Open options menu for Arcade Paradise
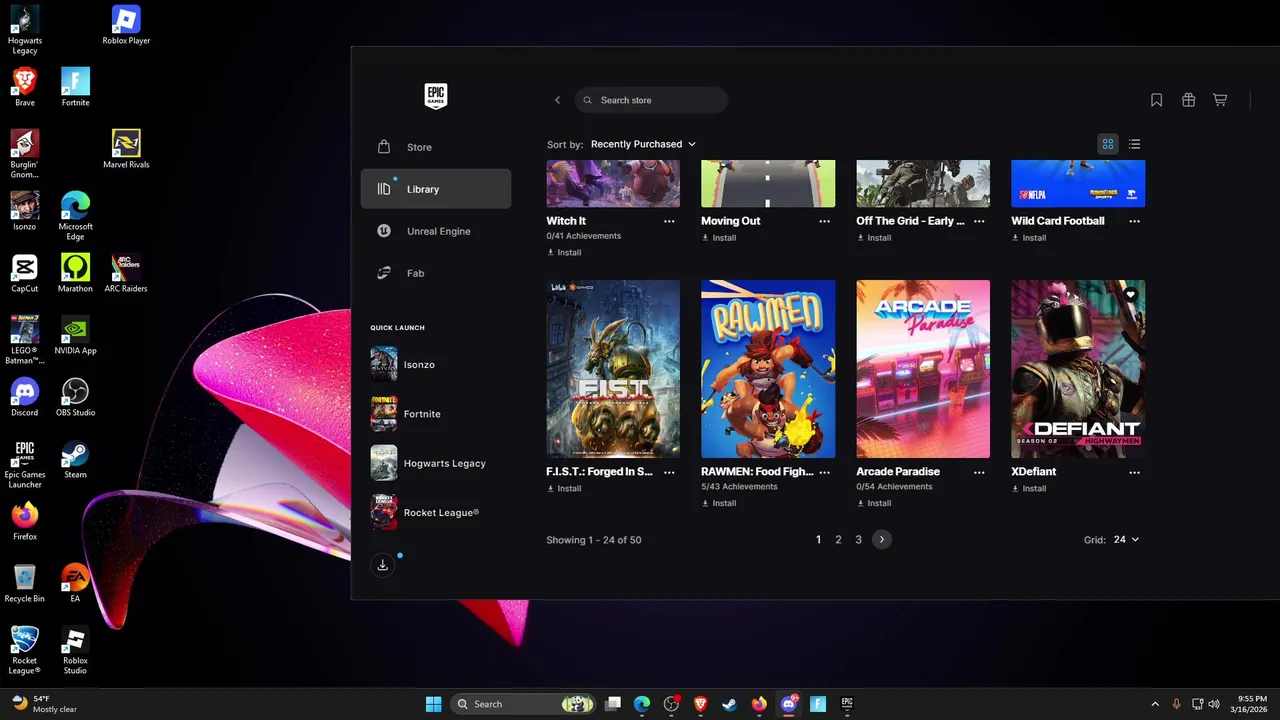The width and height of the screenshot is (1280, 720). 979,472
